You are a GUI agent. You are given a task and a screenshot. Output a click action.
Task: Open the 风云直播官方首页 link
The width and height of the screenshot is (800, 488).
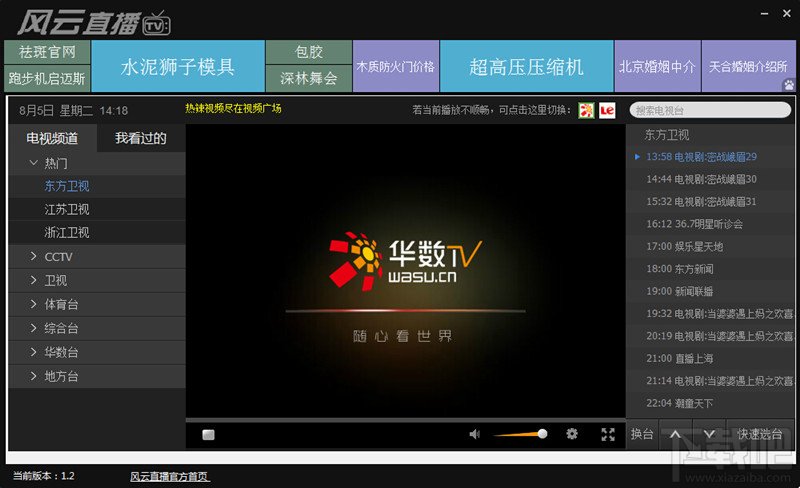(169, 476)
